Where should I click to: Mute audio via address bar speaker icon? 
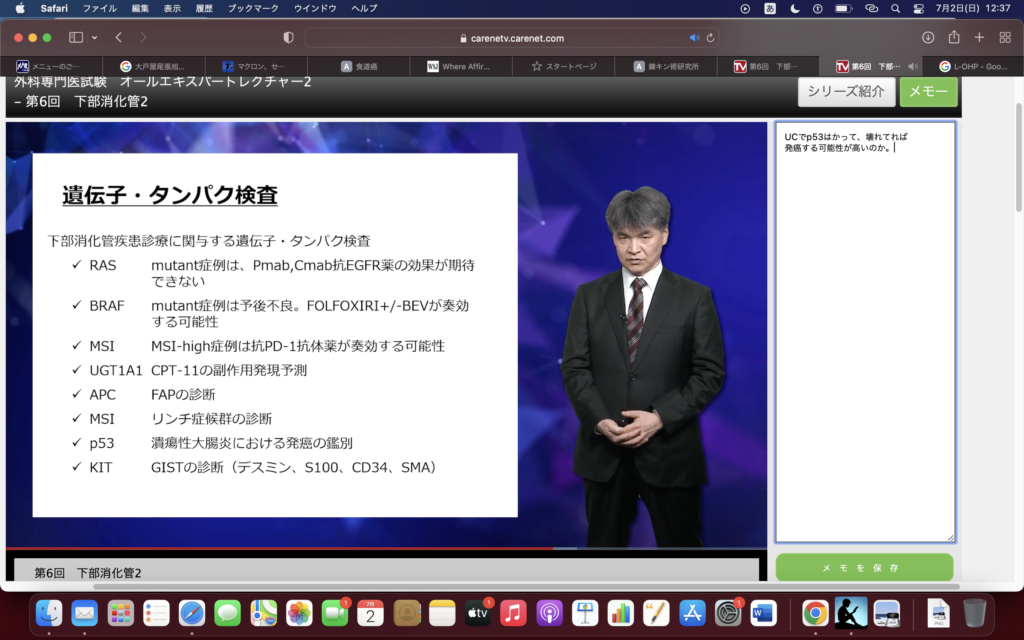[694, 38]
